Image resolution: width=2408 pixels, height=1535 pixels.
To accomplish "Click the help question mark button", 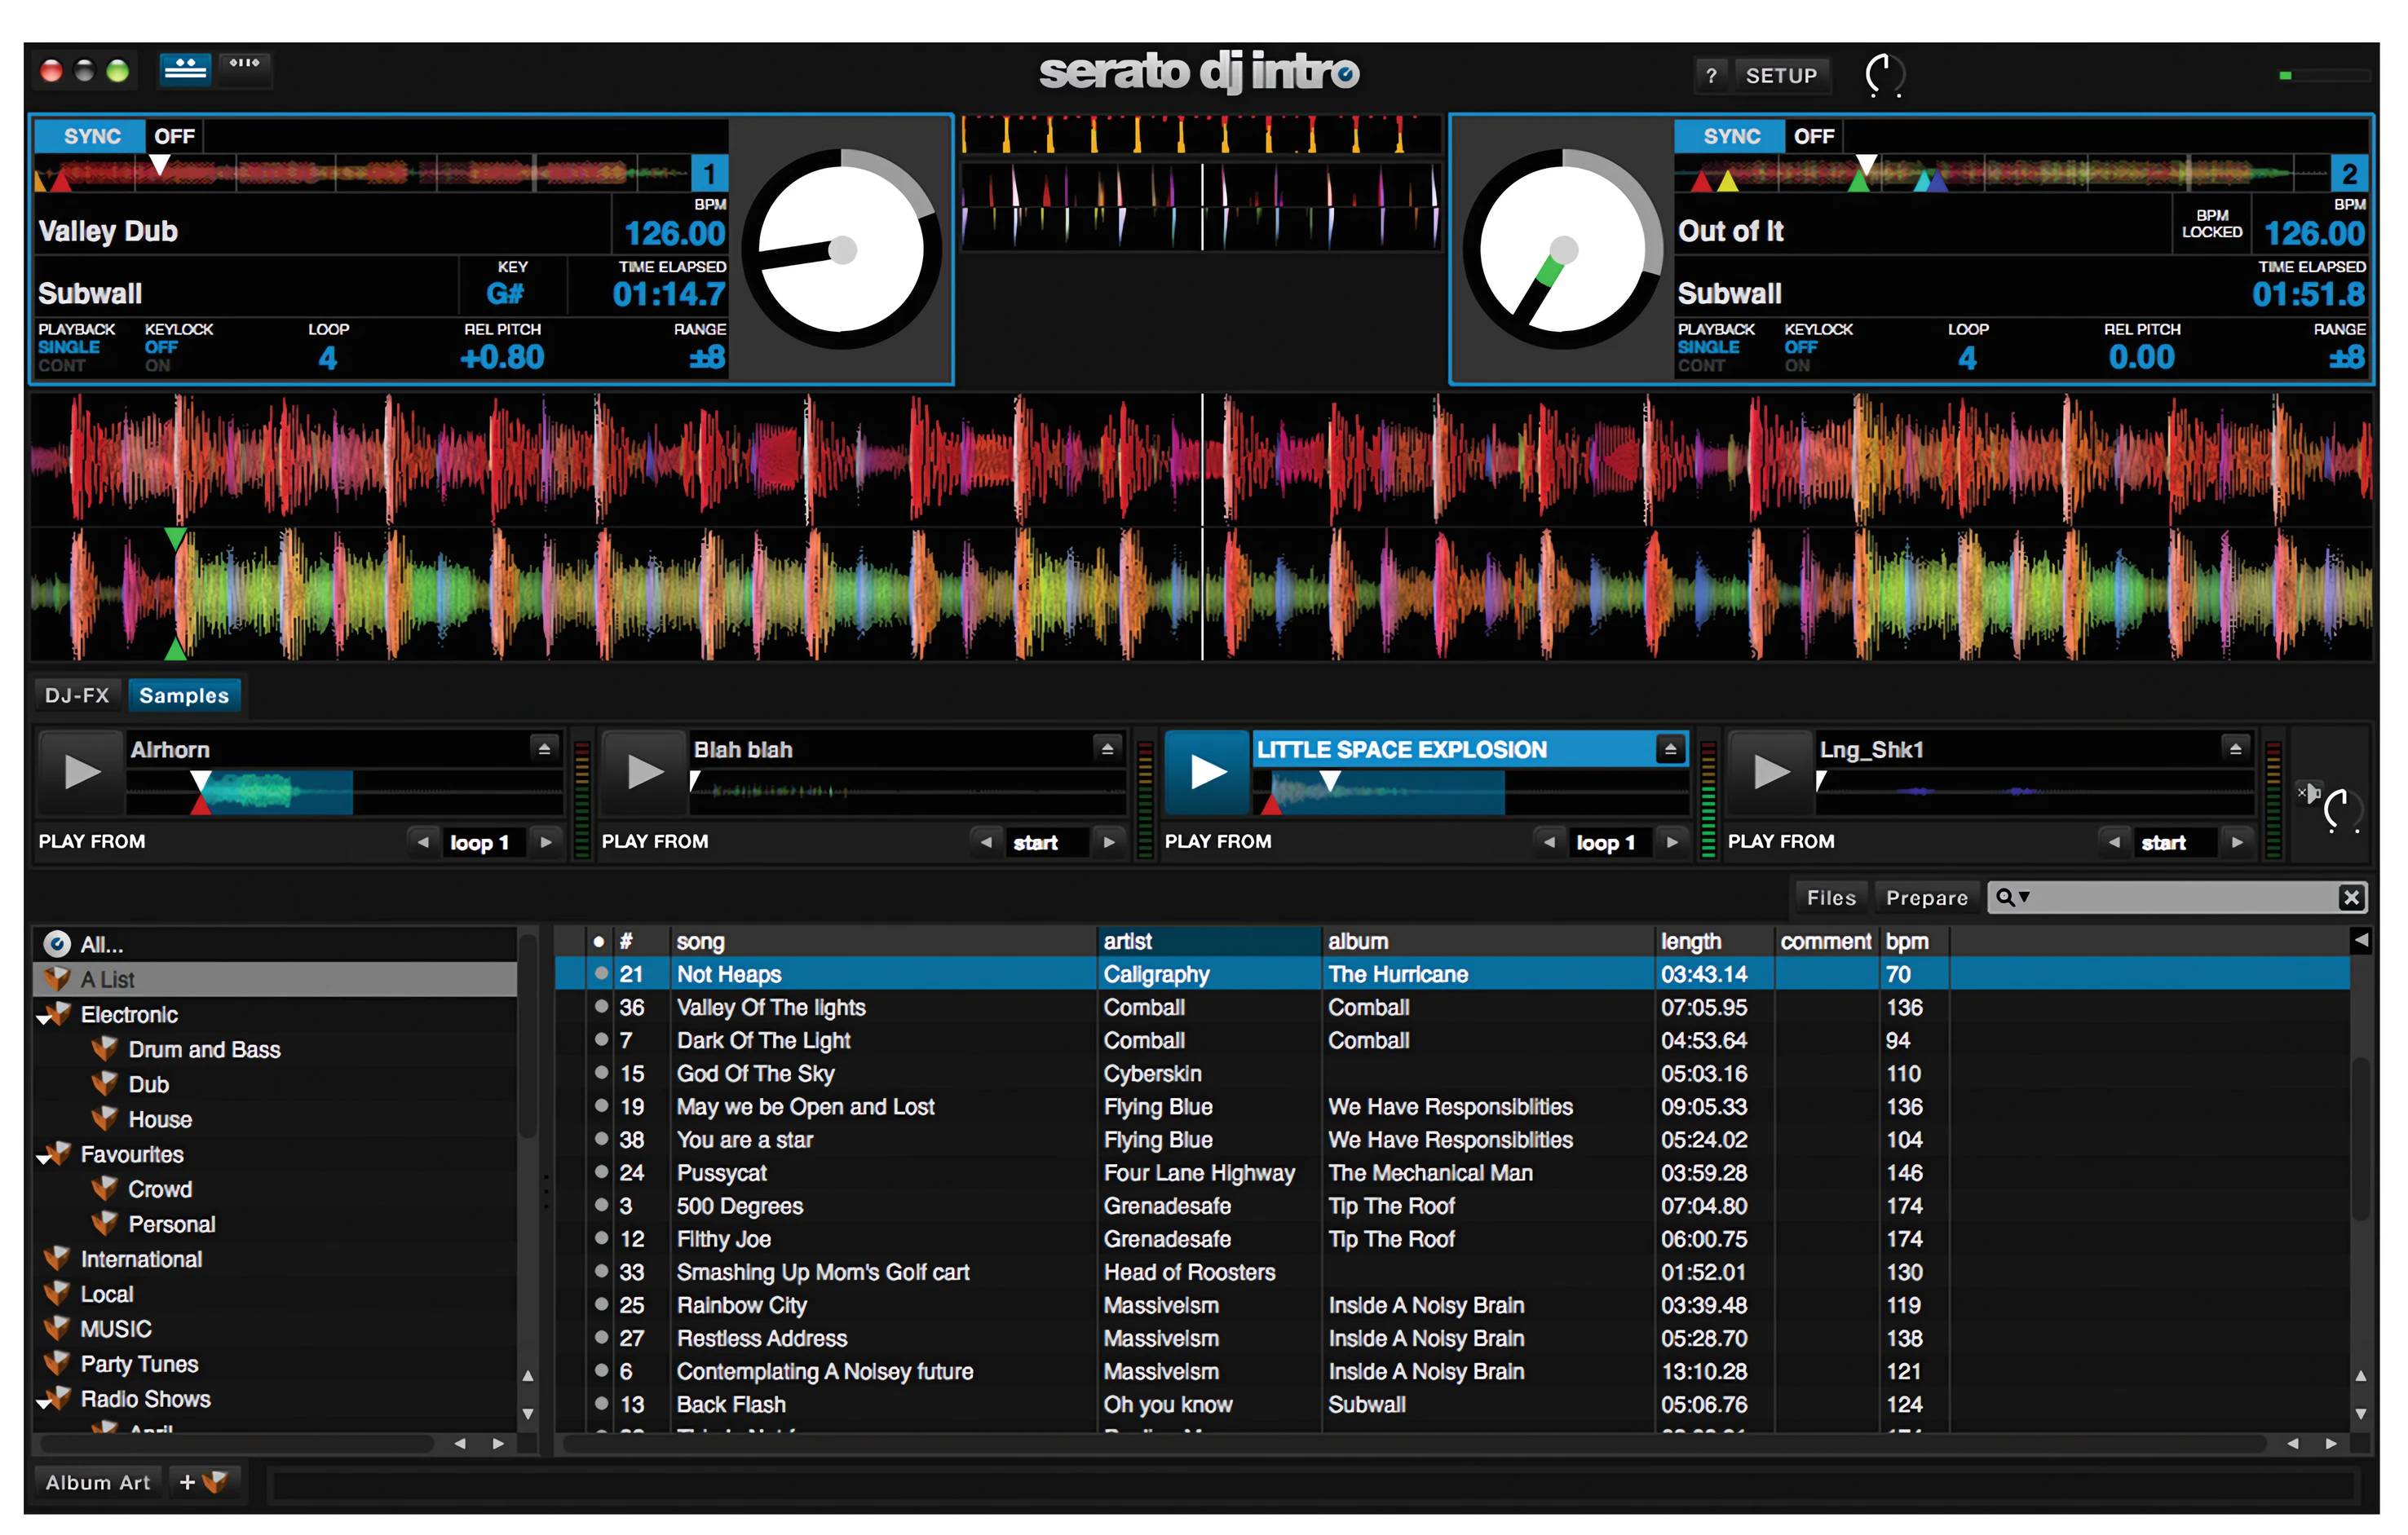I will [1711, 76].
